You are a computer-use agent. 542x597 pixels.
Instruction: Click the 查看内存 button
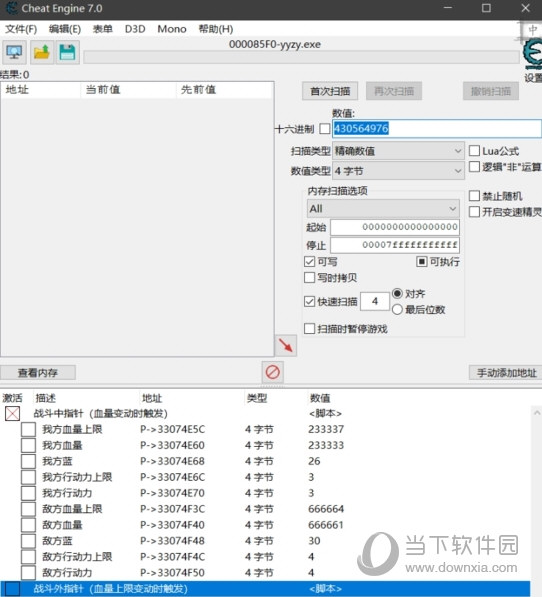38,372
